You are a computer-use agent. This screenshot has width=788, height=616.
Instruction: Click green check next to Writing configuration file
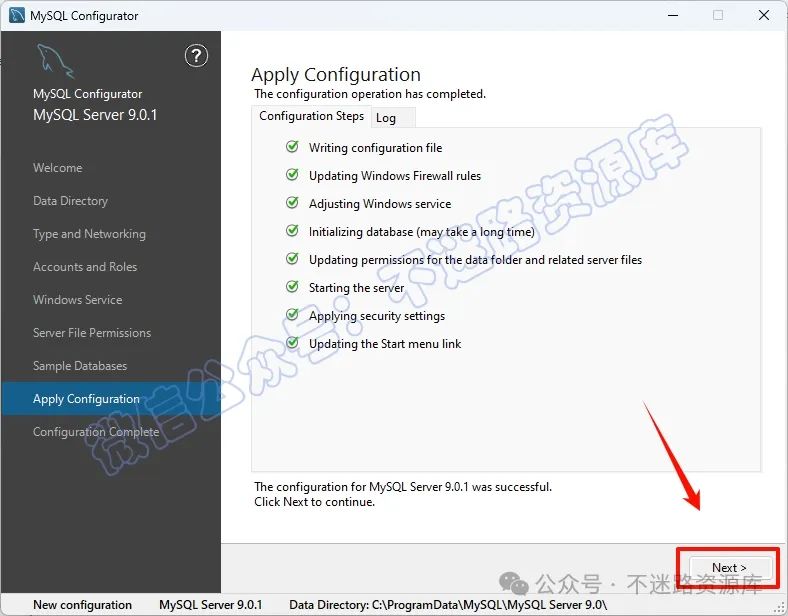(292, 147)
